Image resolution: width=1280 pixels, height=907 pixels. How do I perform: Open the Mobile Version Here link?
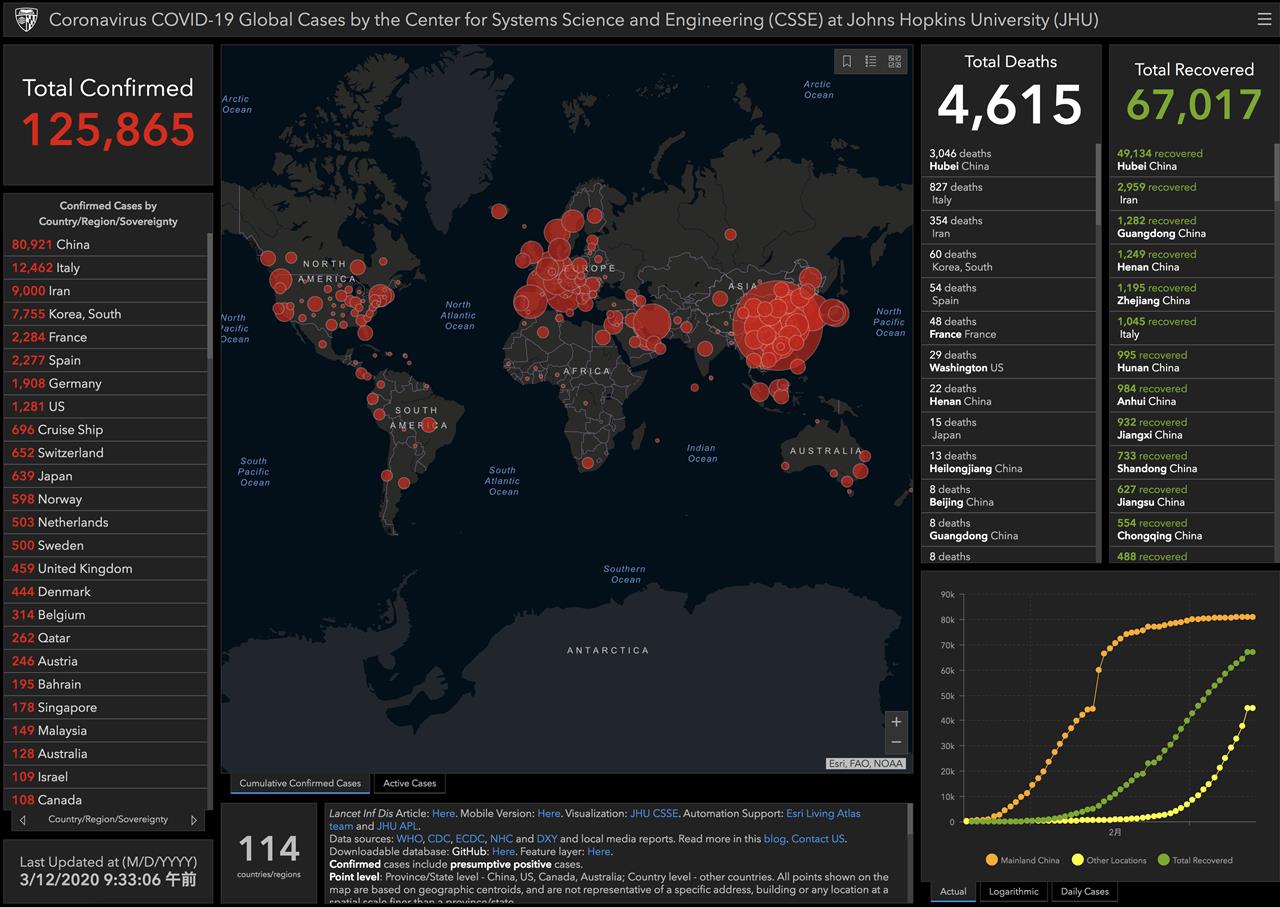[548, 814]
